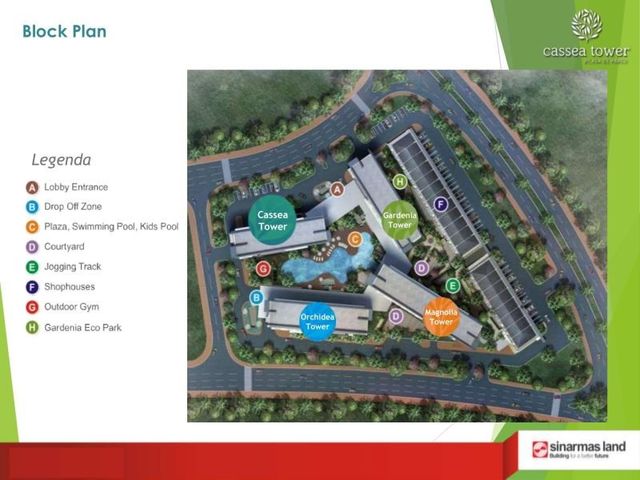This screenshot has height=480, width=640.
Task: Click the "Legenda" heading
Action: click(61, 160)
